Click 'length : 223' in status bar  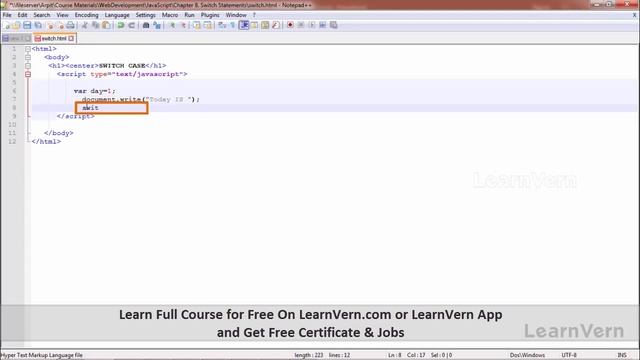pyautogui.click(x=308, y=355)
